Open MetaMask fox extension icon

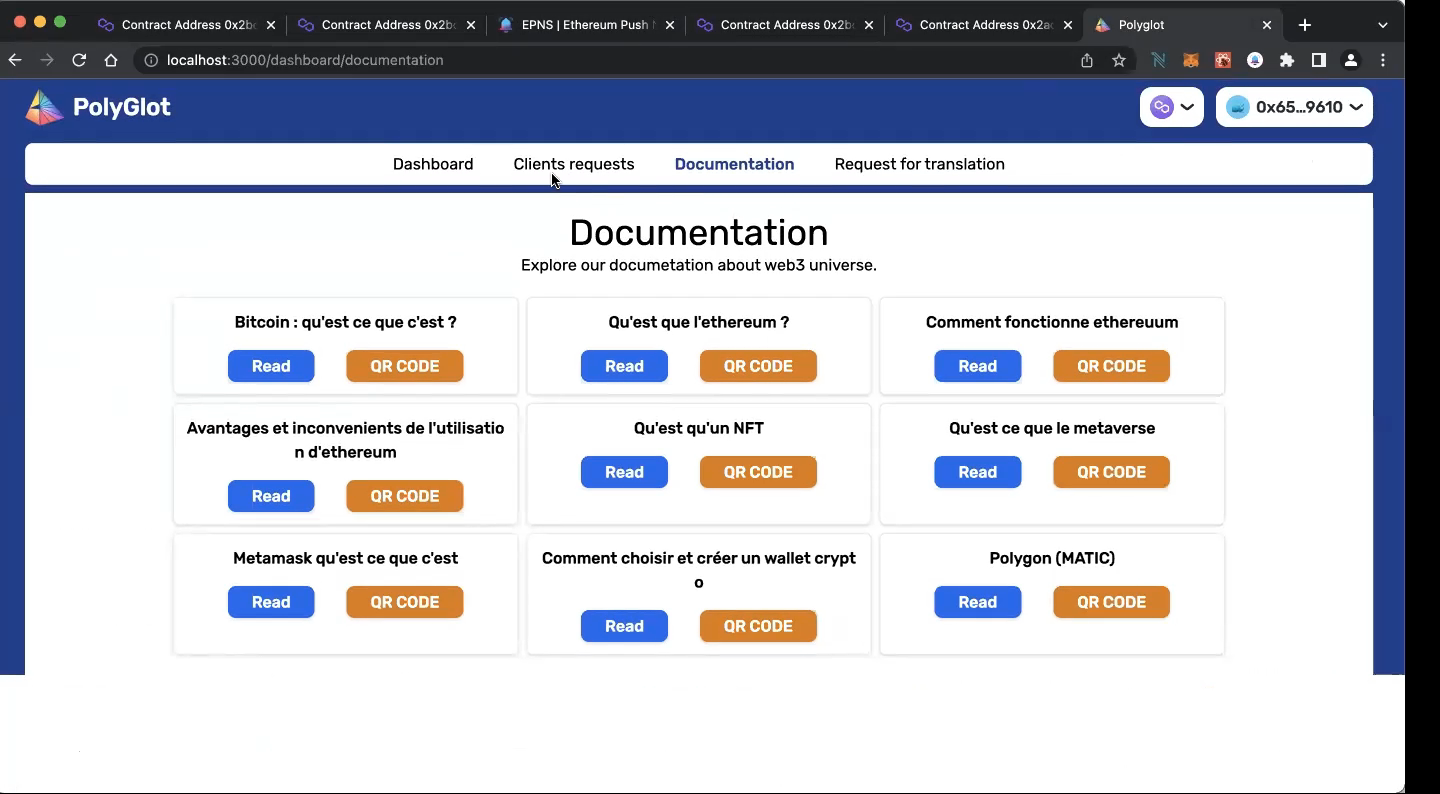(x=1191, y=60)
